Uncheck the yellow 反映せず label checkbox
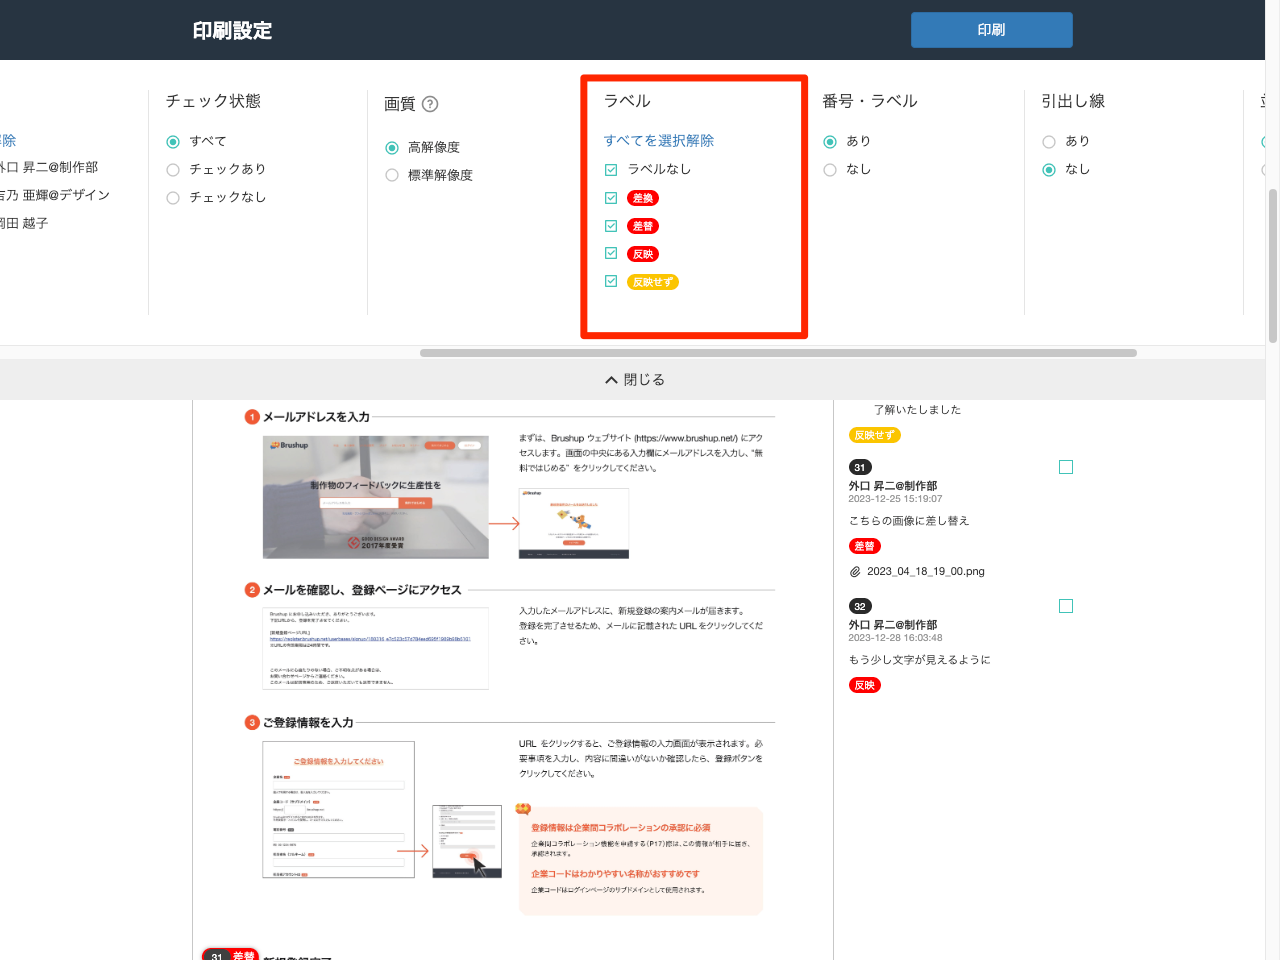Viewport: 1280px width, 960px height. pyautogui.click(x=611, y=282)
